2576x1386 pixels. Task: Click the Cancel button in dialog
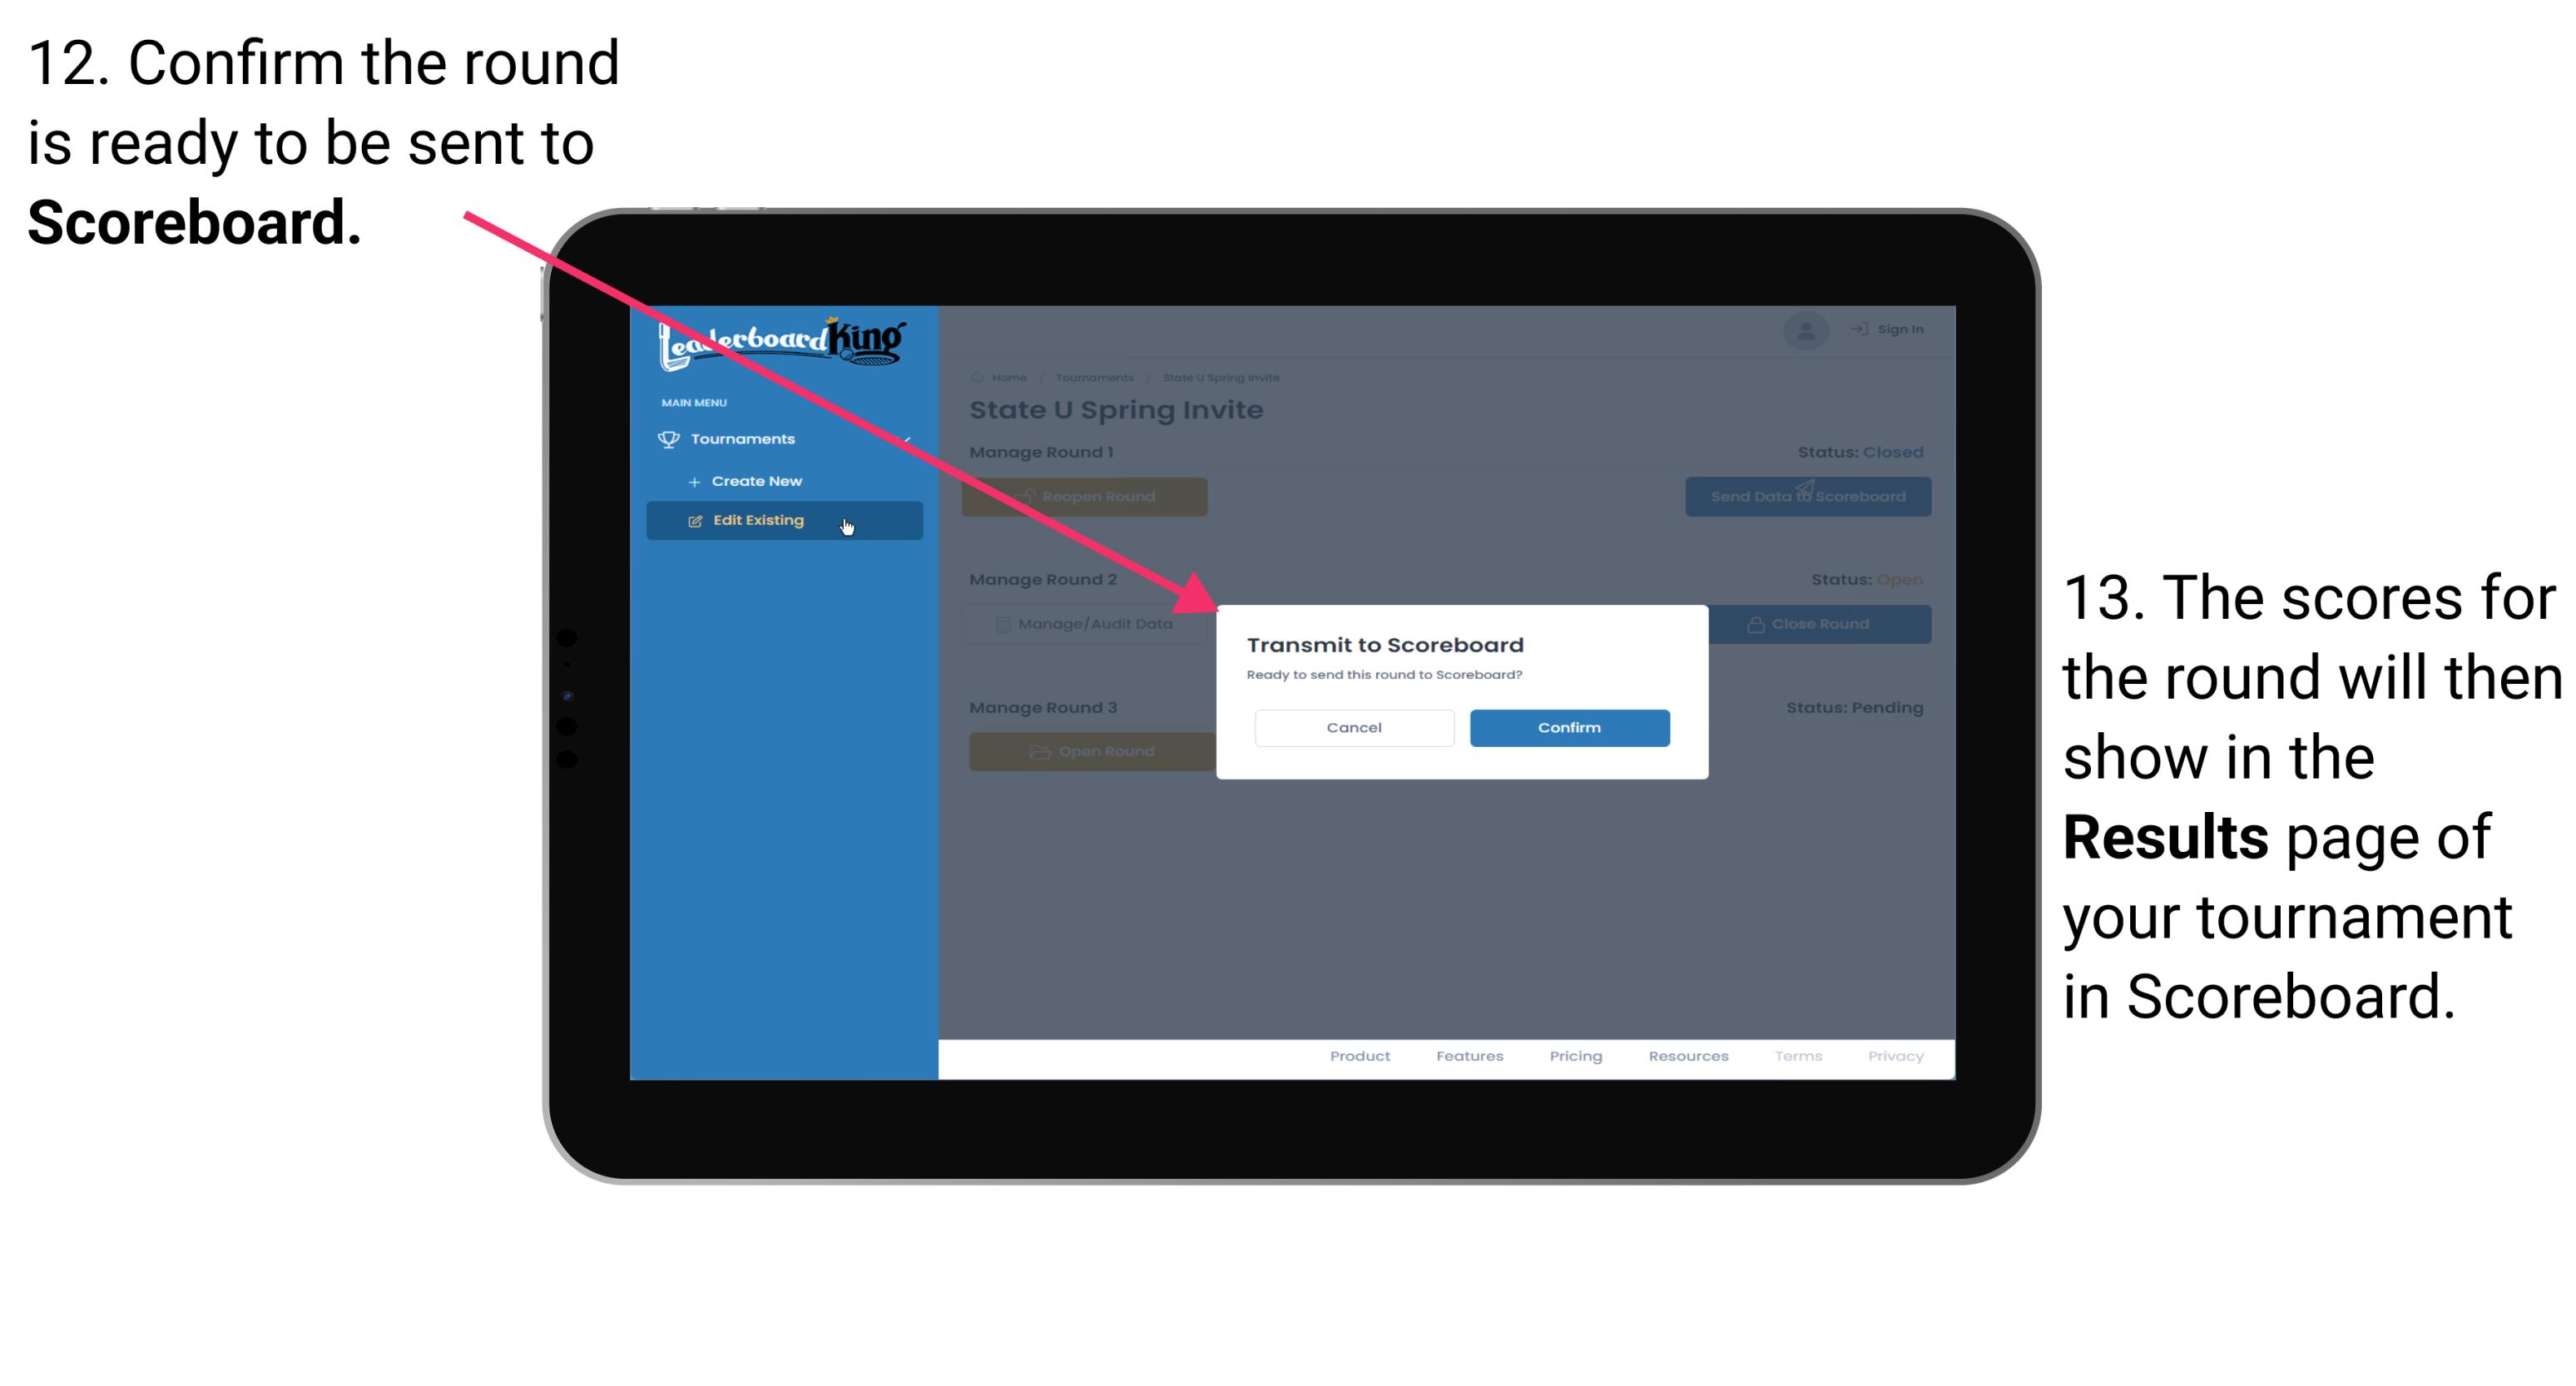(1354, 725)
